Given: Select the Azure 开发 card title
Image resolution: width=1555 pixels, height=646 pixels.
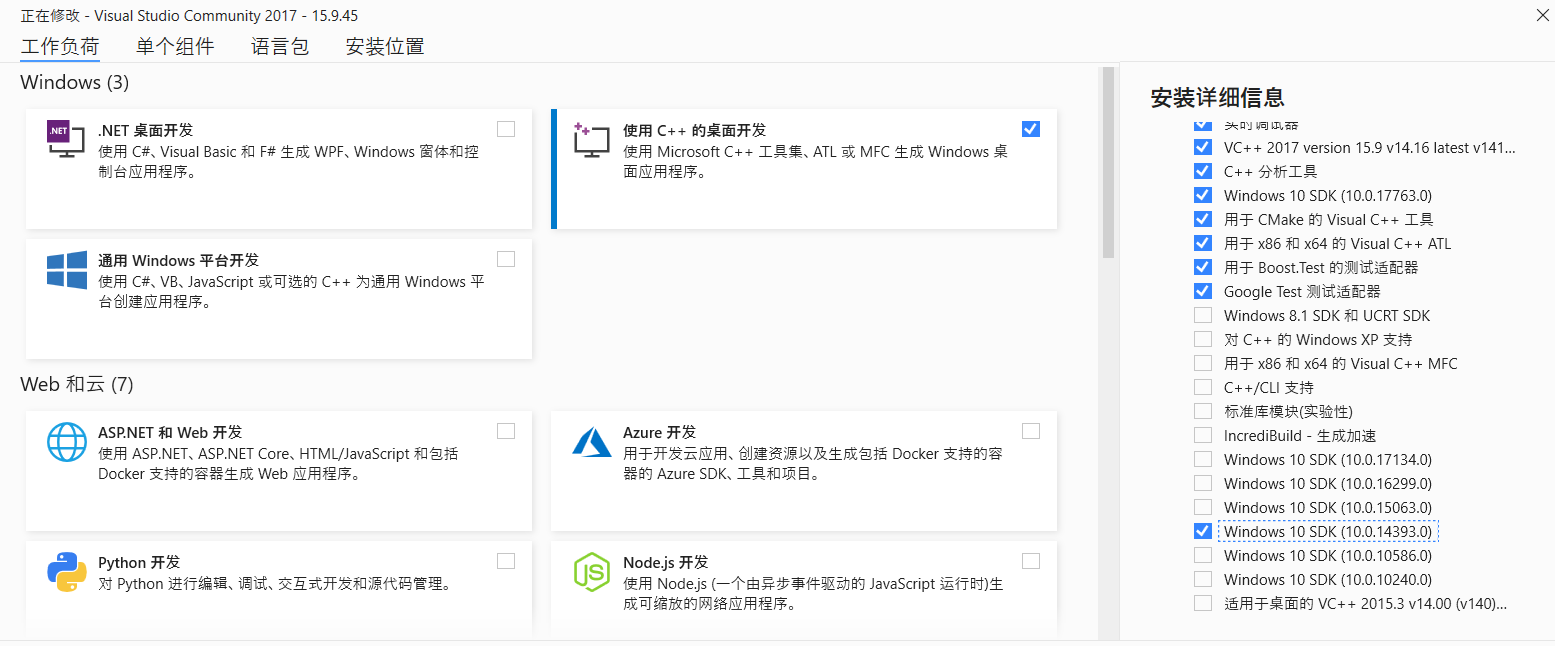Looking at the screenshot, I should click(659, 432).
